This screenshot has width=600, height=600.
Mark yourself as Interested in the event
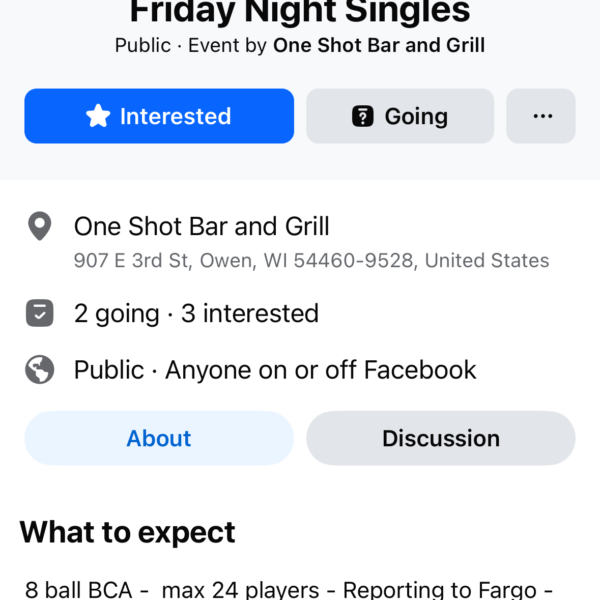point(159,117)
